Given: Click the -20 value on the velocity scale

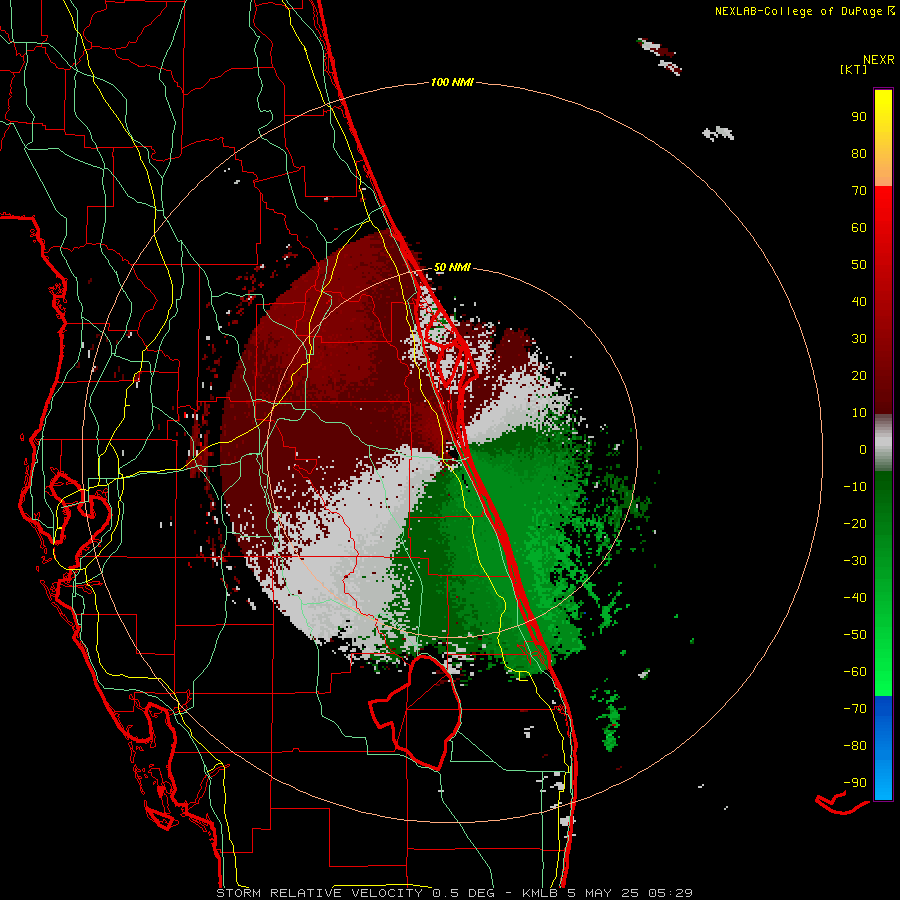Looking at the screenshot, I should point(855,524).
